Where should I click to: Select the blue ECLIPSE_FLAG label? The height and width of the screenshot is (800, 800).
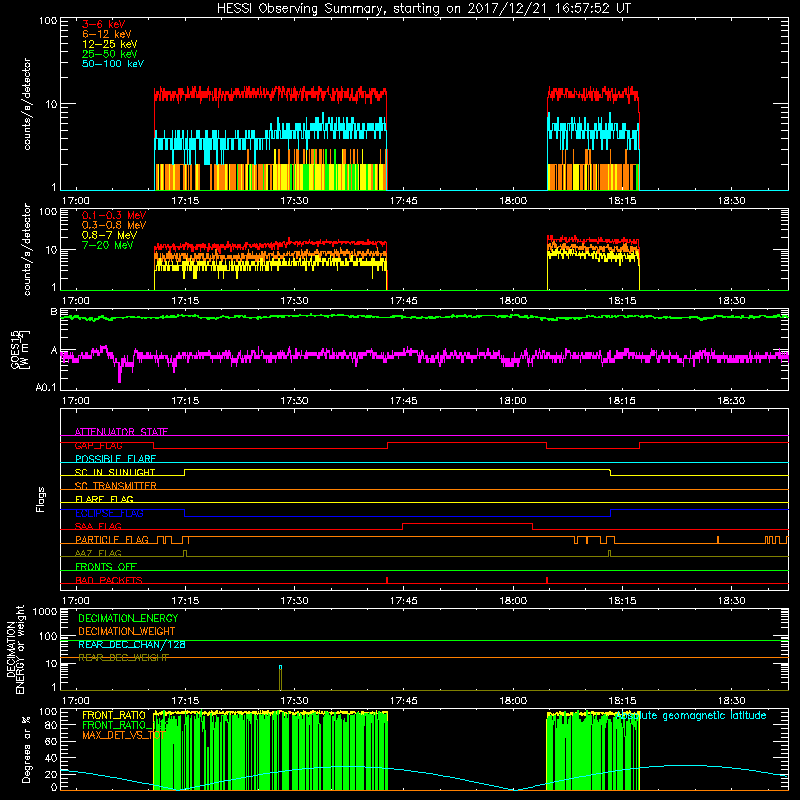pyautogui.click(x=109, y=513)
